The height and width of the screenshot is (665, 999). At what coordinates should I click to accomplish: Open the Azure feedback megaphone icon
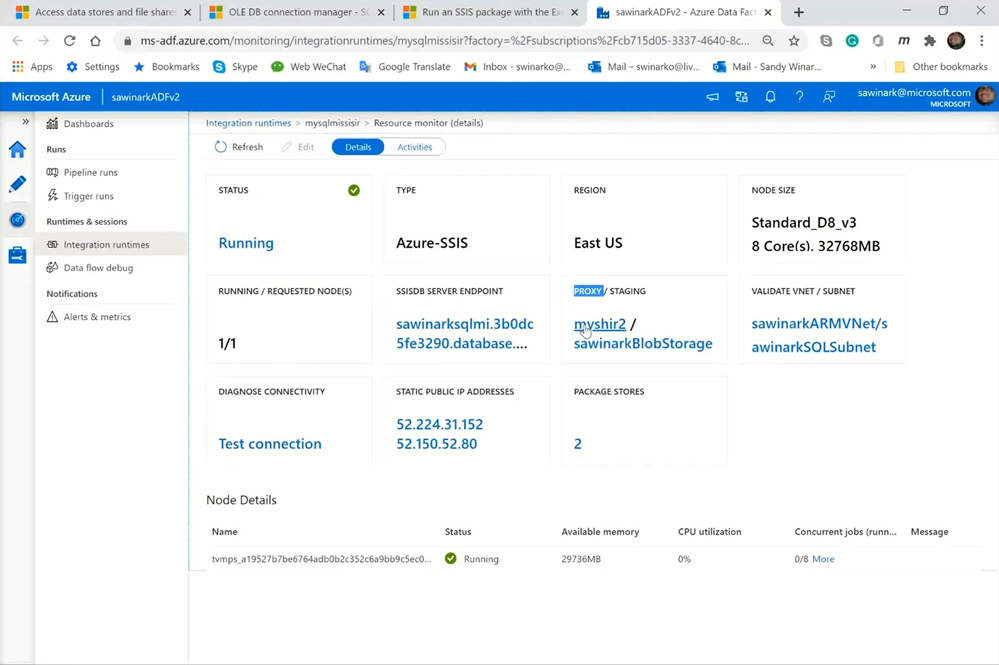tap(712, 97)
